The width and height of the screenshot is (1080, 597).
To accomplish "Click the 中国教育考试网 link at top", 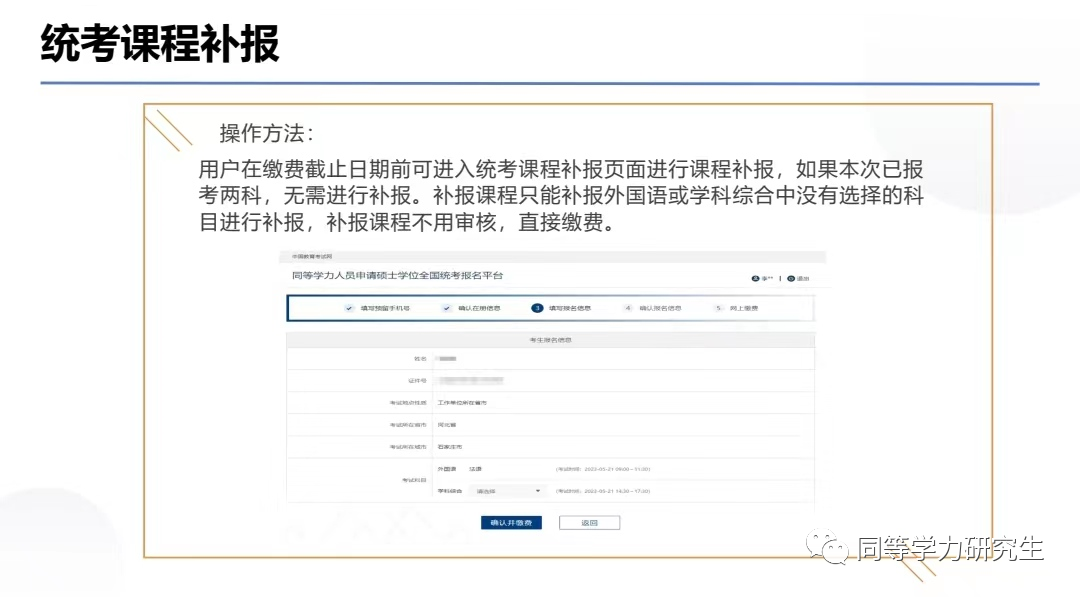I will [x=306, y=257].
